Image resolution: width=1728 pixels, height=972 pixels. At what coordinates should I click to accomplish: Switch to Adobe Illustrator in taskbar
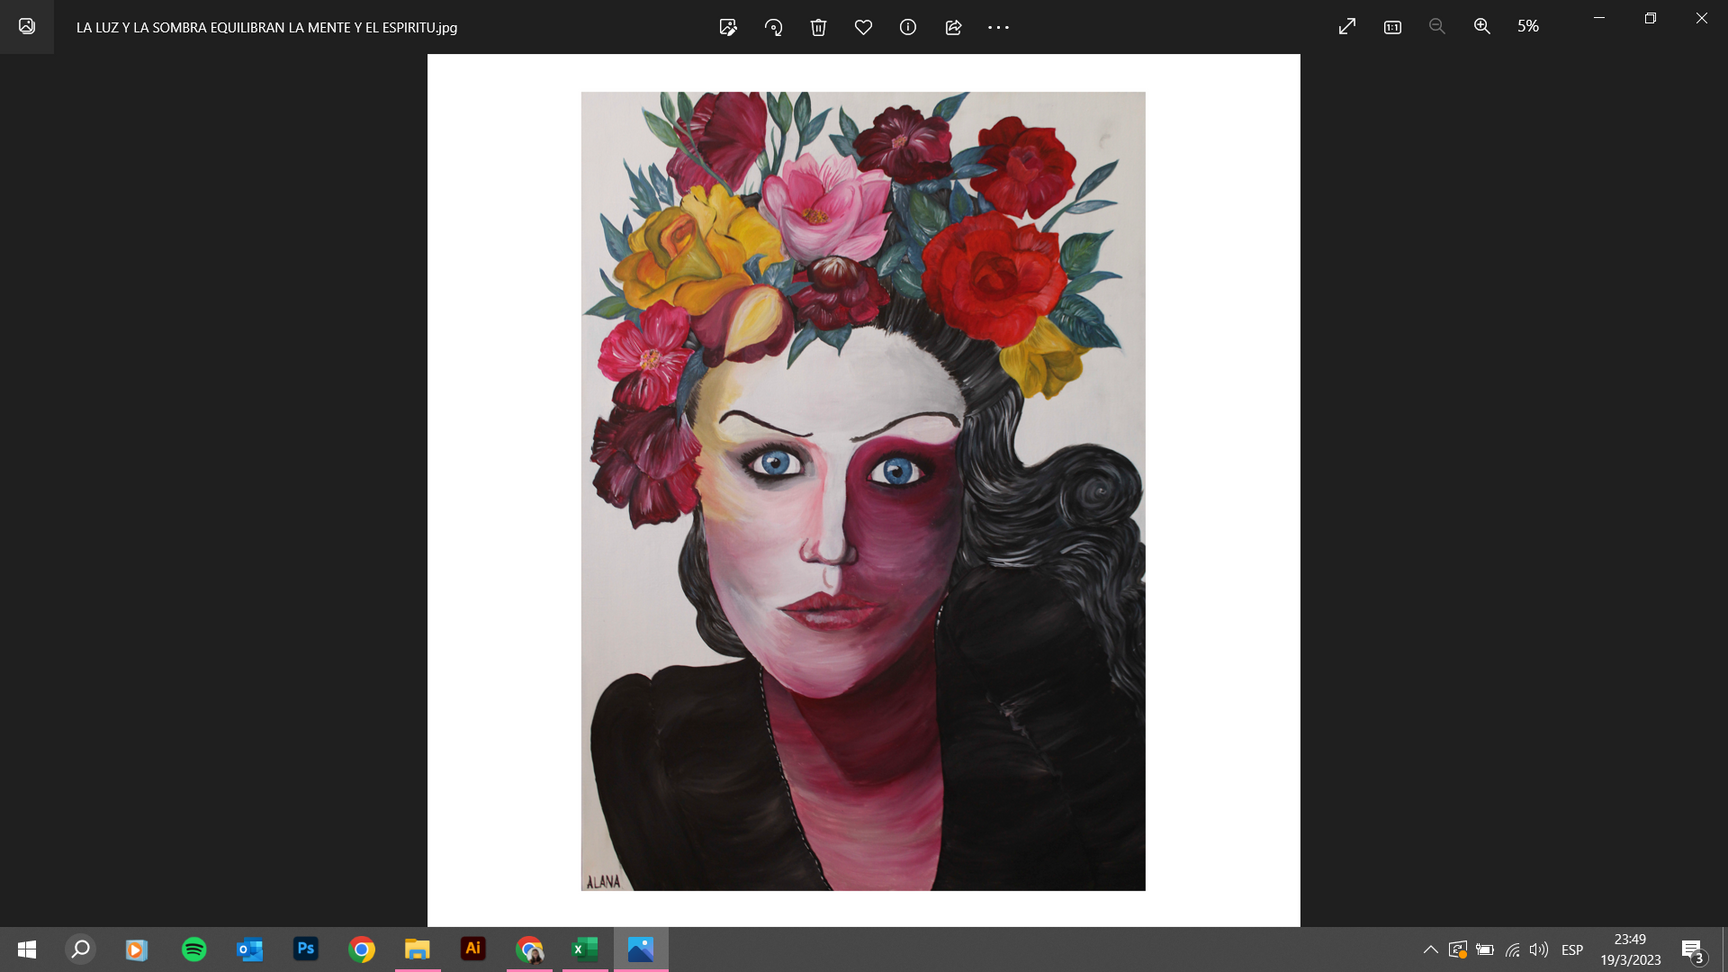(x=473, y=949)
